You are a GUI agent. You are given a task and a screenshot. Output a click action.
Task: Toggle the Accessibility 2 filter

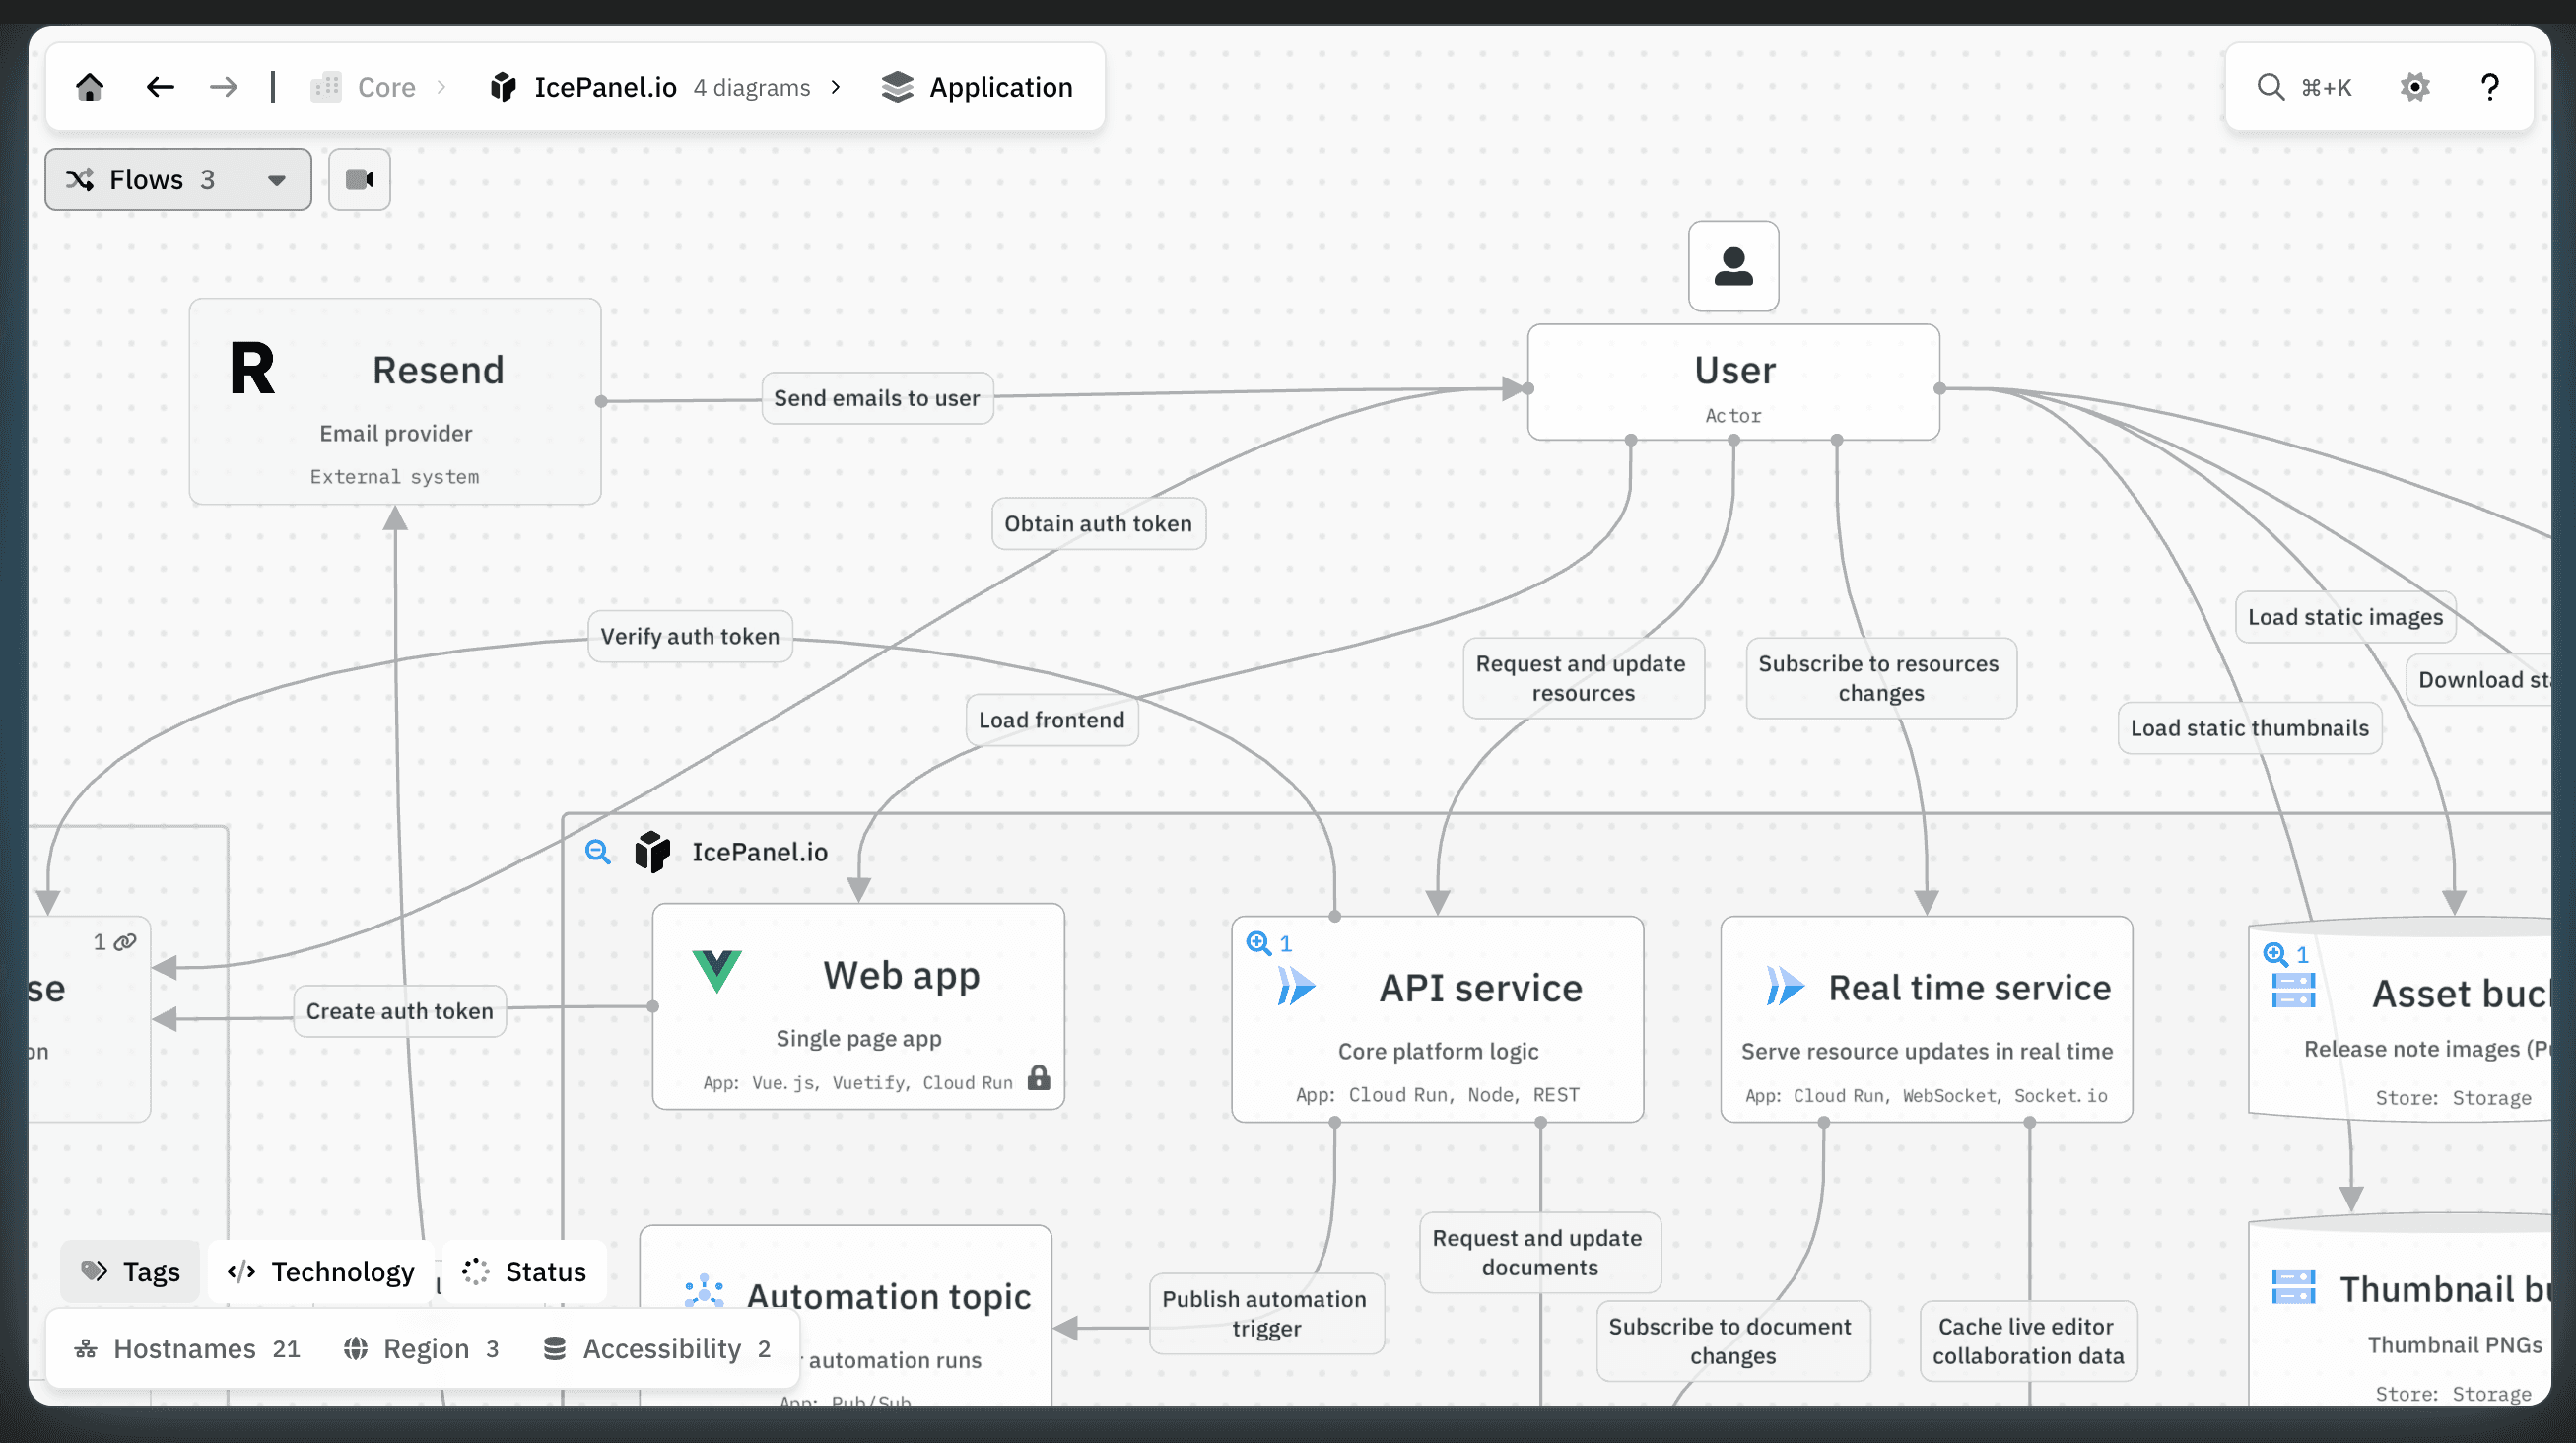click(x=657, y=1349)
